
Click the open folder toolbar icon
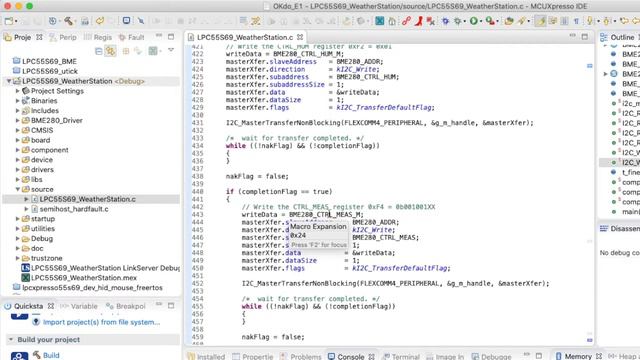509,21
